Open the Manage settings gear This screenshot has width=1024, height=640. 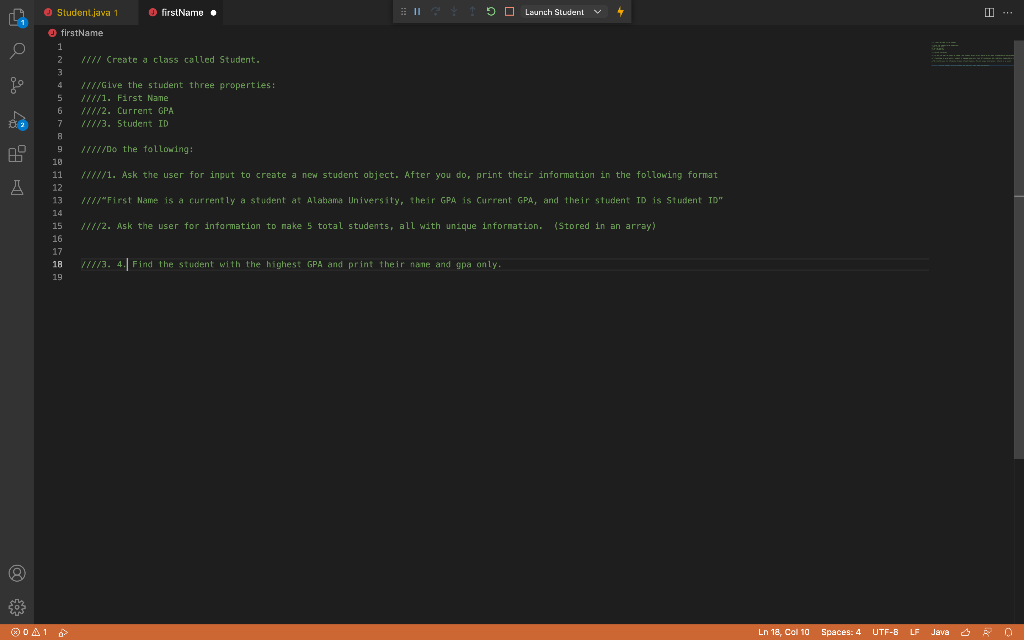16,606
